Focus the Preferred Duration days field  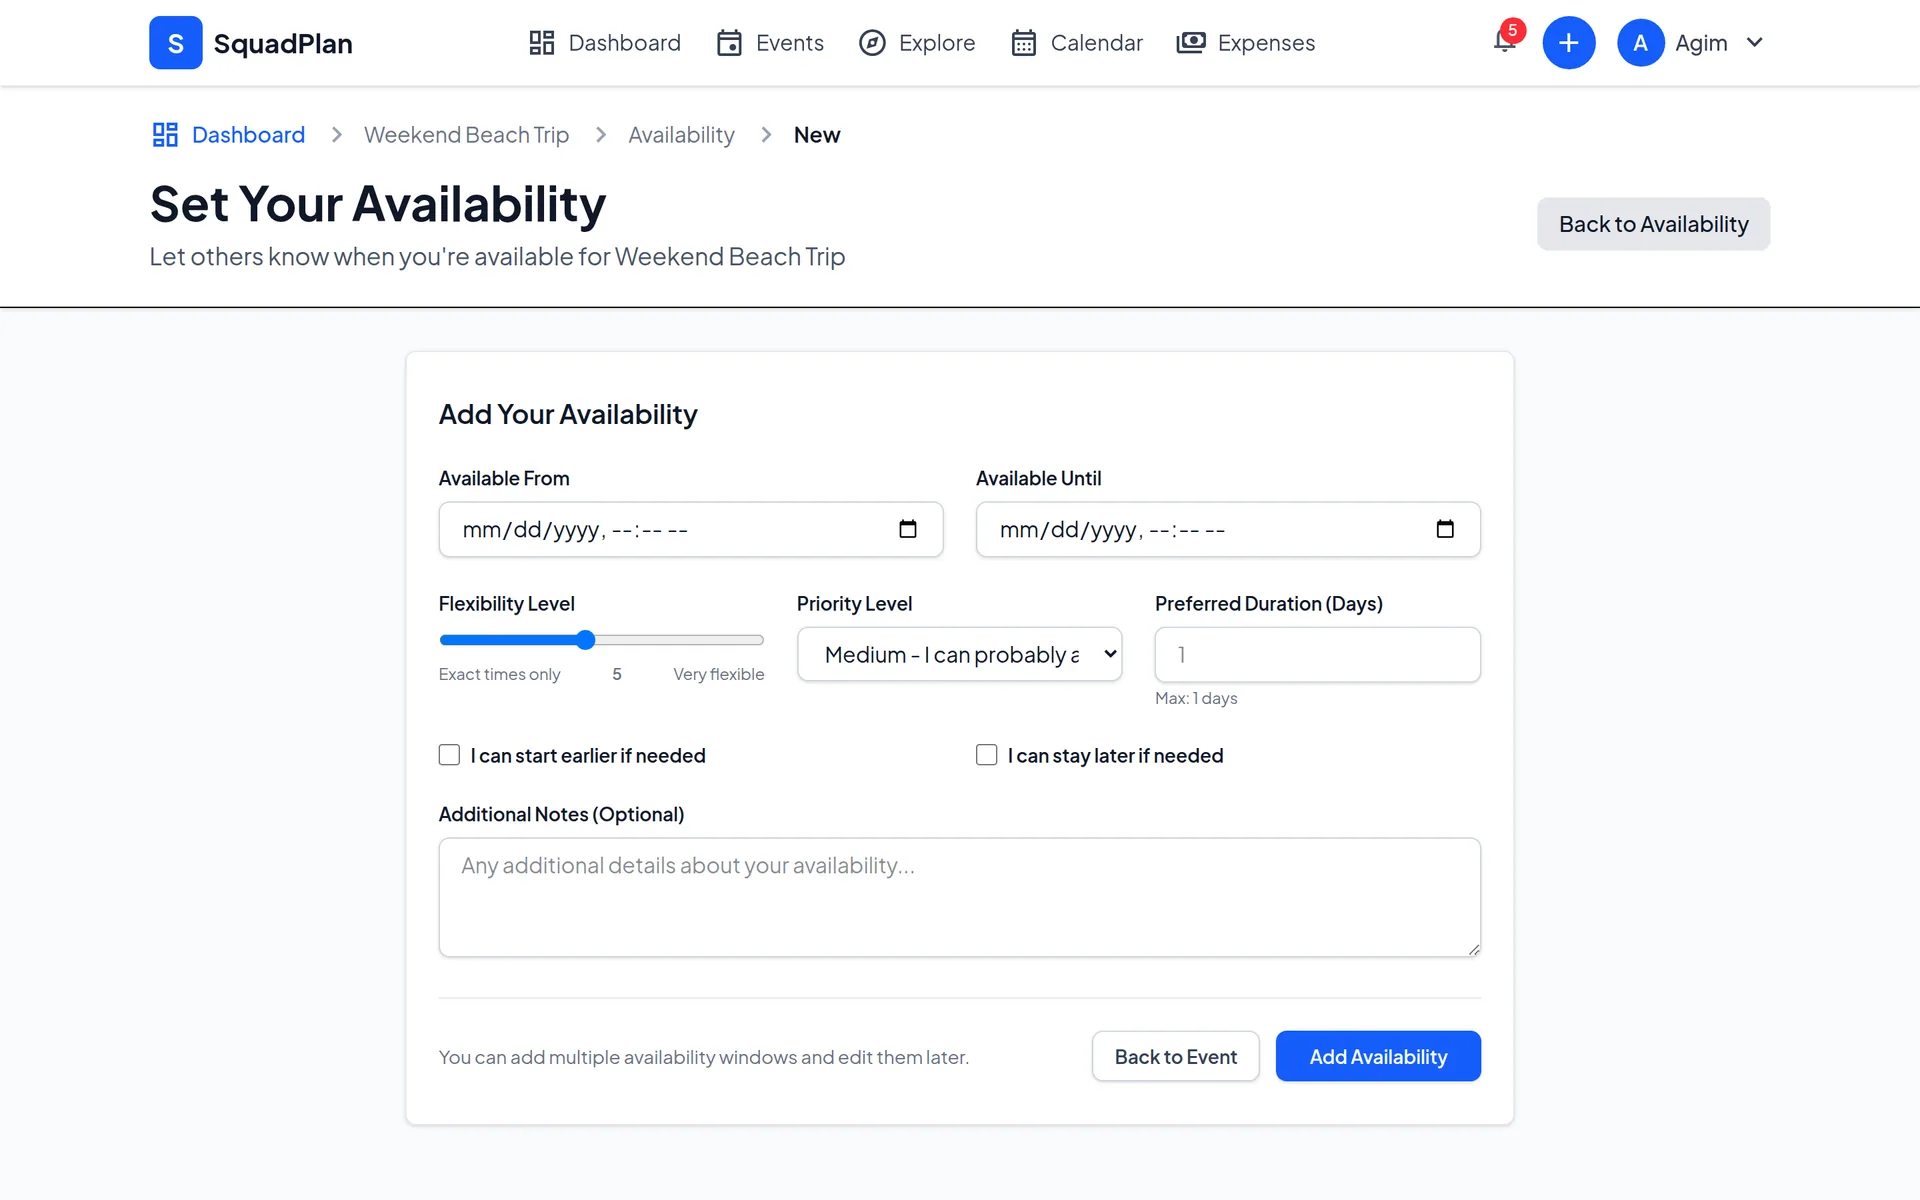click(1317, 654)
